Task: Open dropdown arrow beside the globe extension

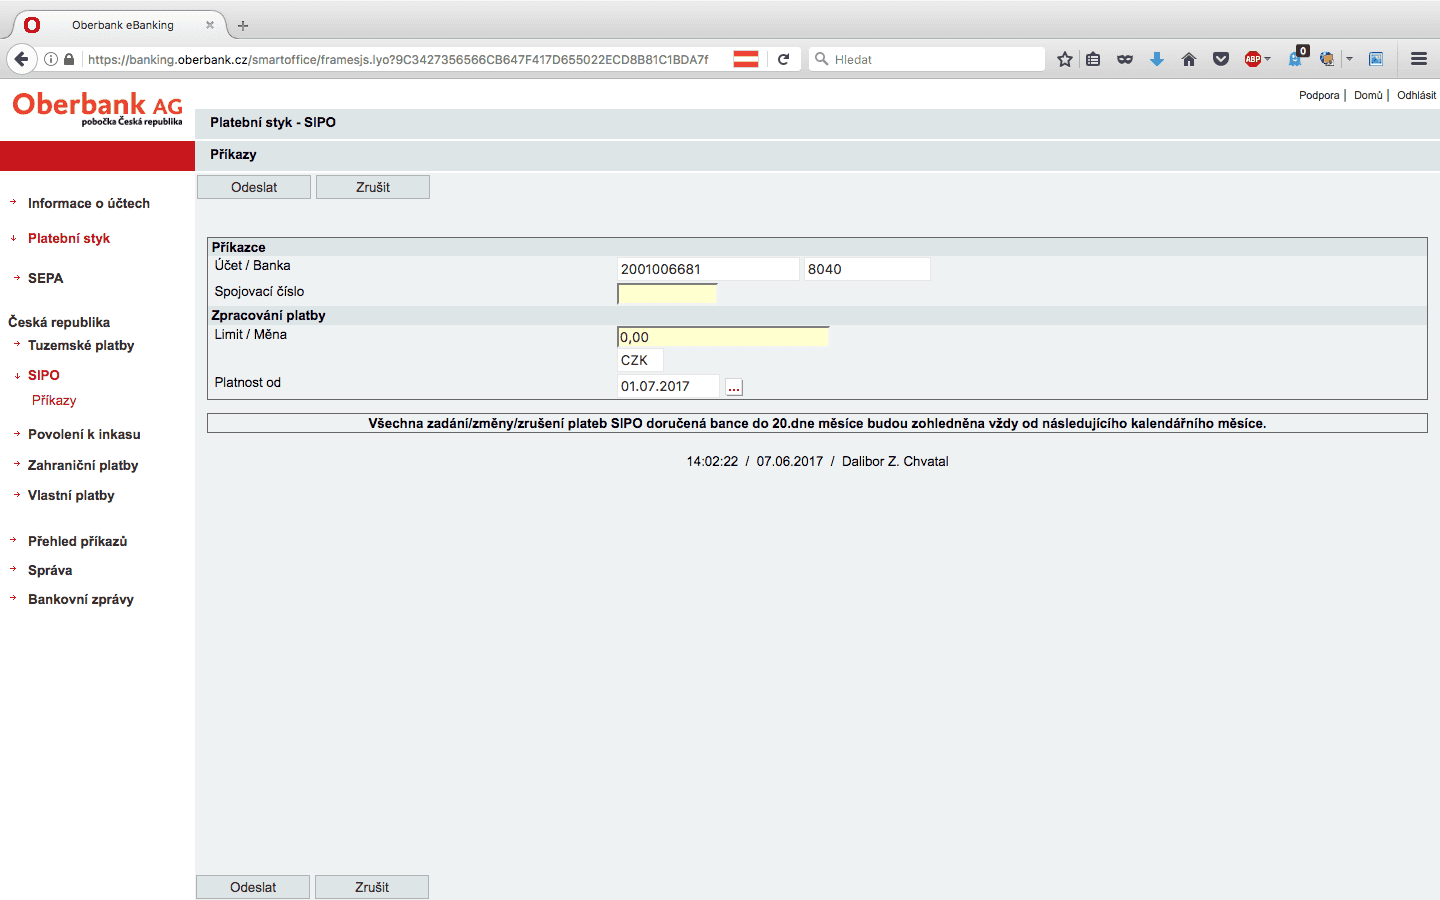Action: (x=1349, y=59)
